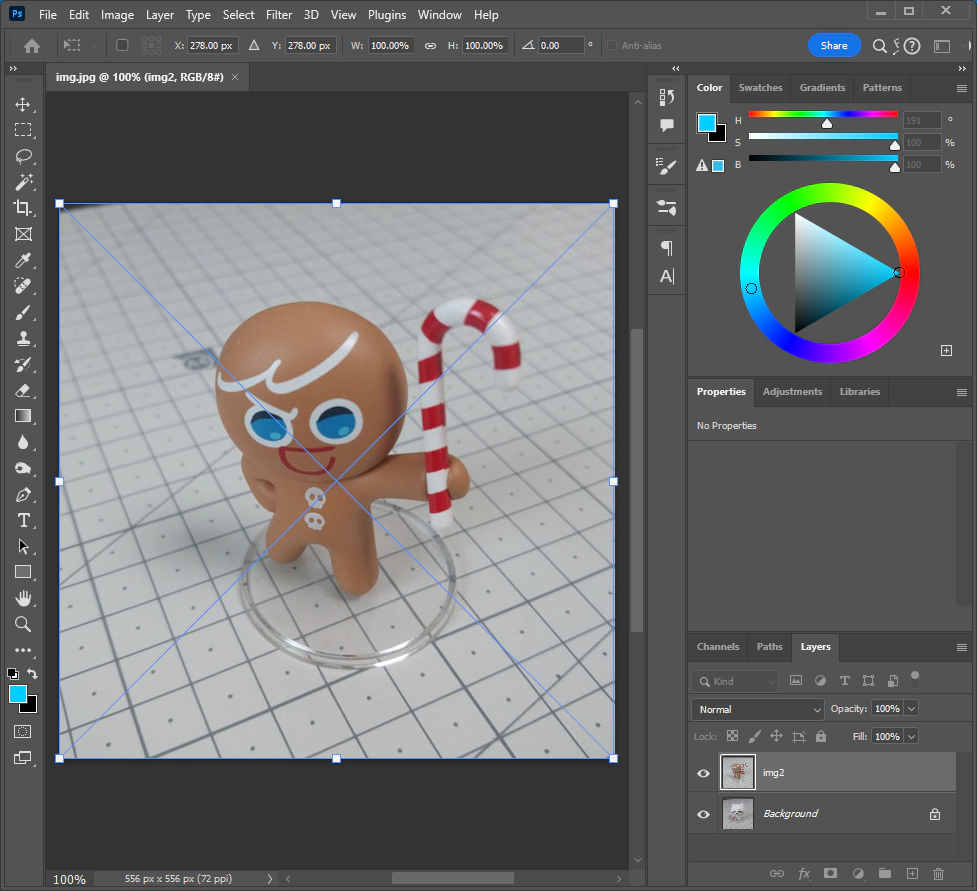Select the Rectangular Marquee tool

click(x=23, y=130)
